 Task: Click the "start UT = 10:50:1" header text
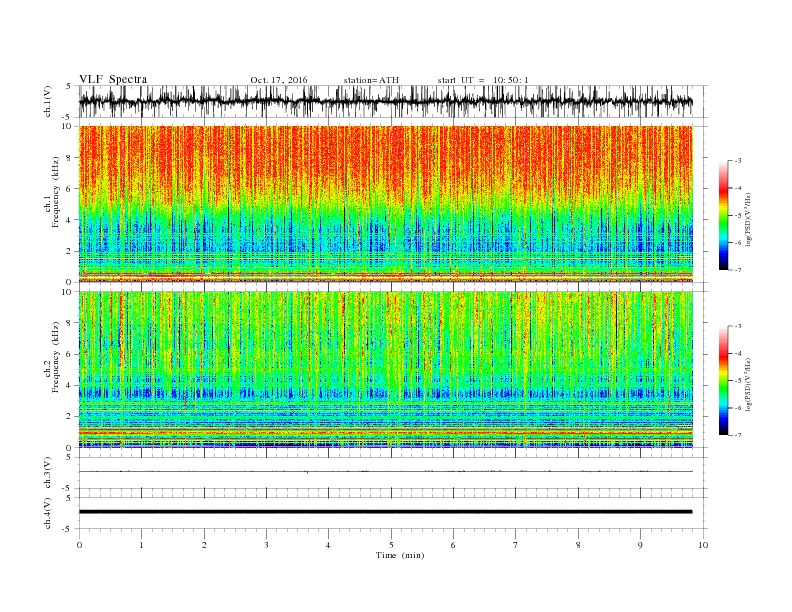[x=483, y=80]
